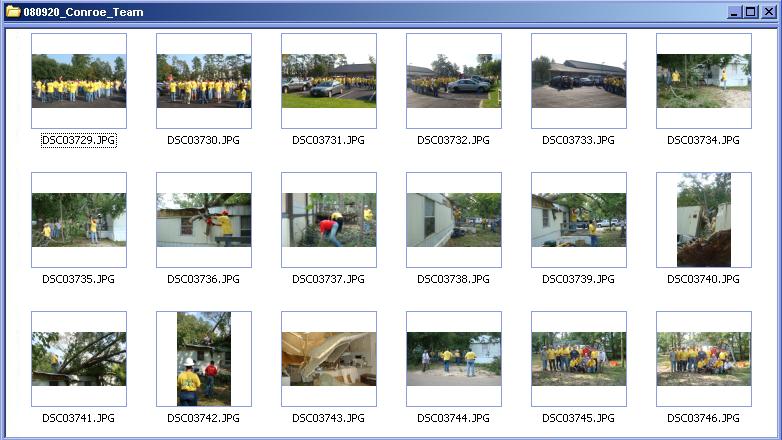The height and width of the screenshot is (440, 782).
Task: Maximize the 080920_Conroe_Team window
Action: (751, 12)
